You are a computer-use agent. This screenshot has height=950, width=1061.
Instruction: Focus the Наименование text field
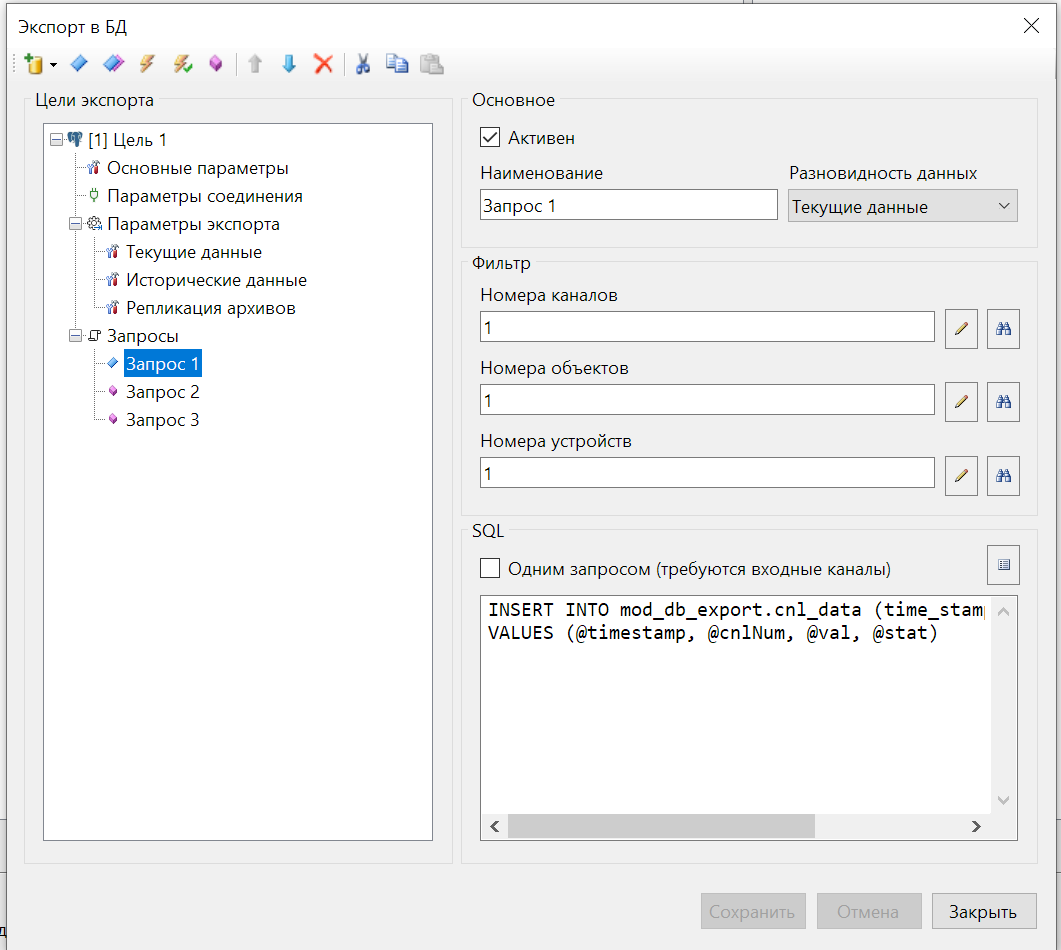point(629,205)
